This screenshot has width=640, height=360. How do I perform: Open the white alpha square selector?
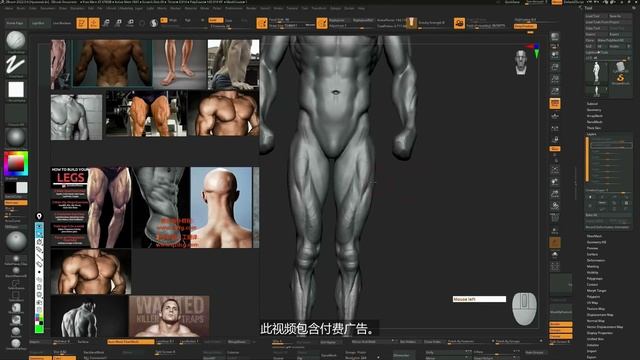tap(16, 90)
